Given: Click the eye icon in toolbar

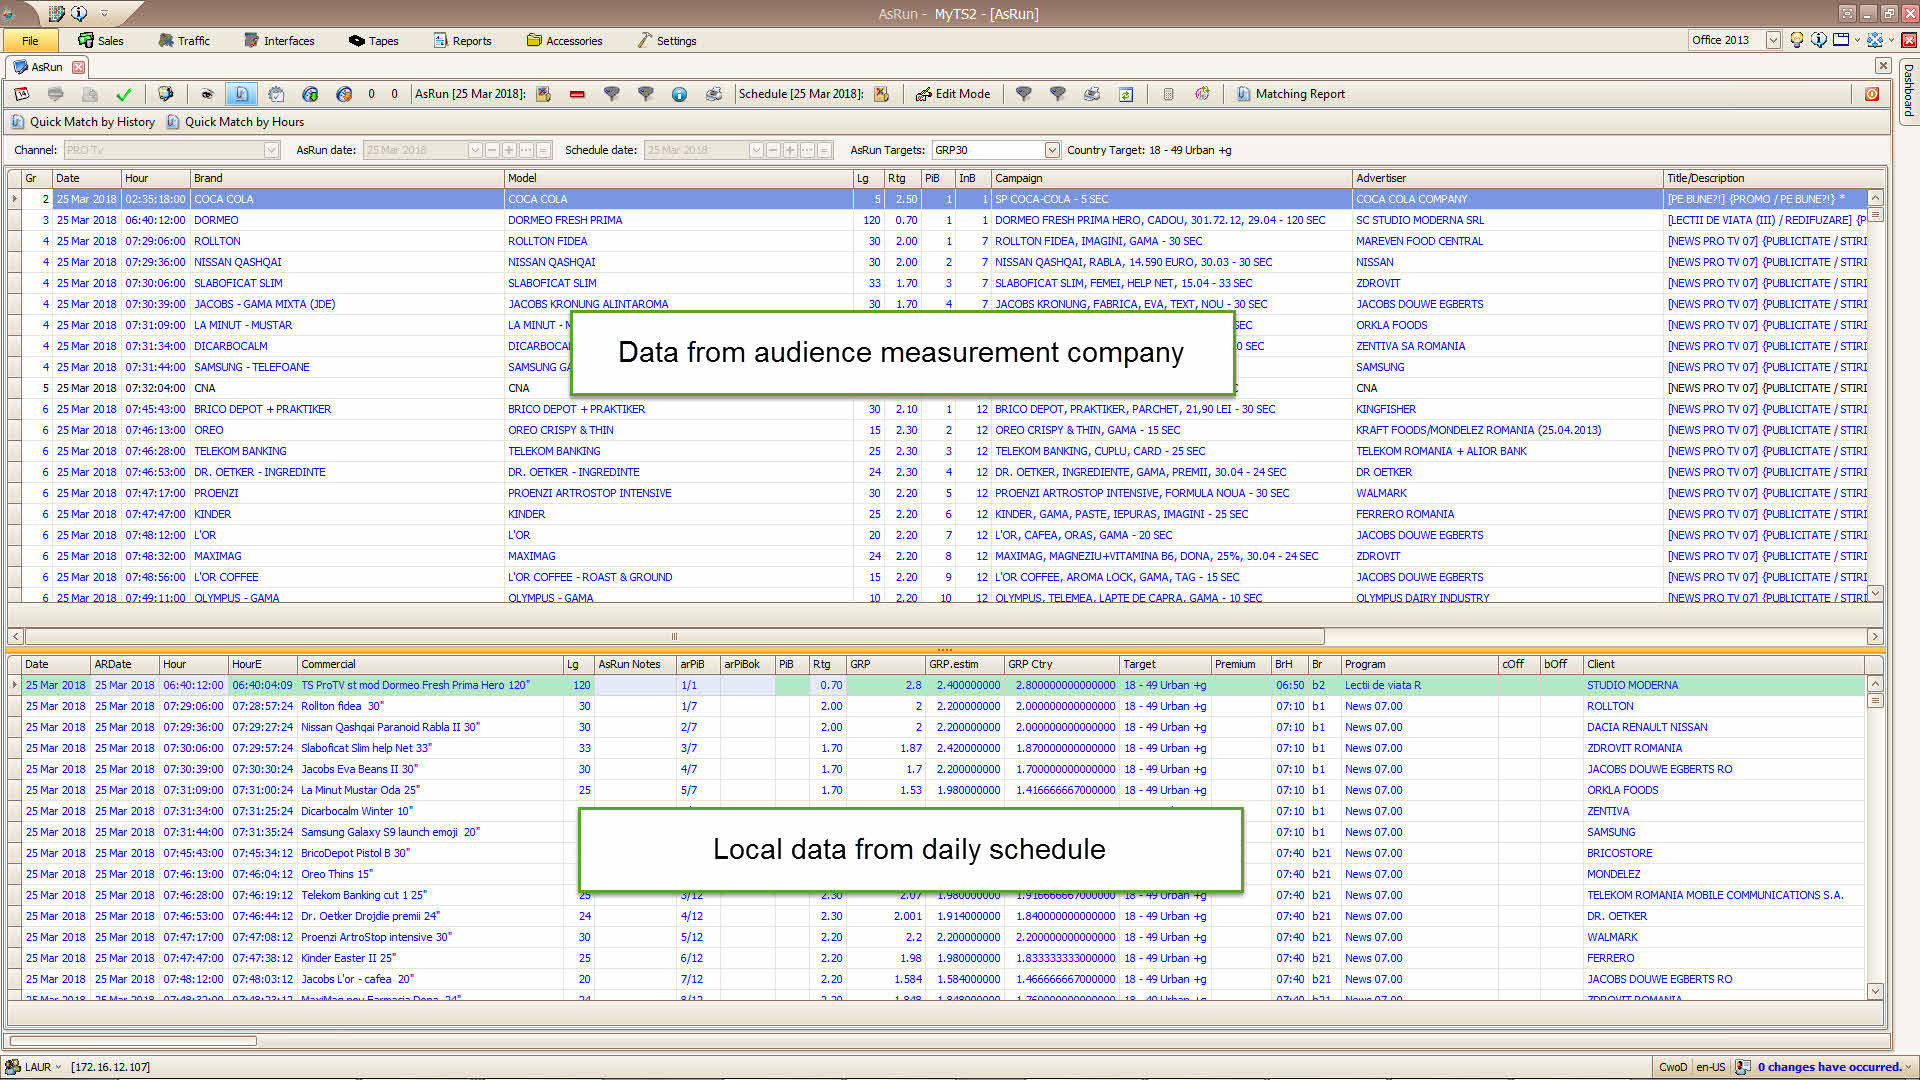Looking at the screenshot, I should click(x=207, y=94).
